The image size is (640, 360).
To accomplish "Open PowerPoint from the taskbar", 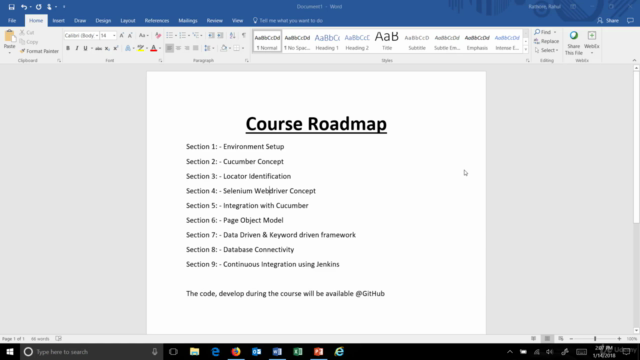I will 319,351.
